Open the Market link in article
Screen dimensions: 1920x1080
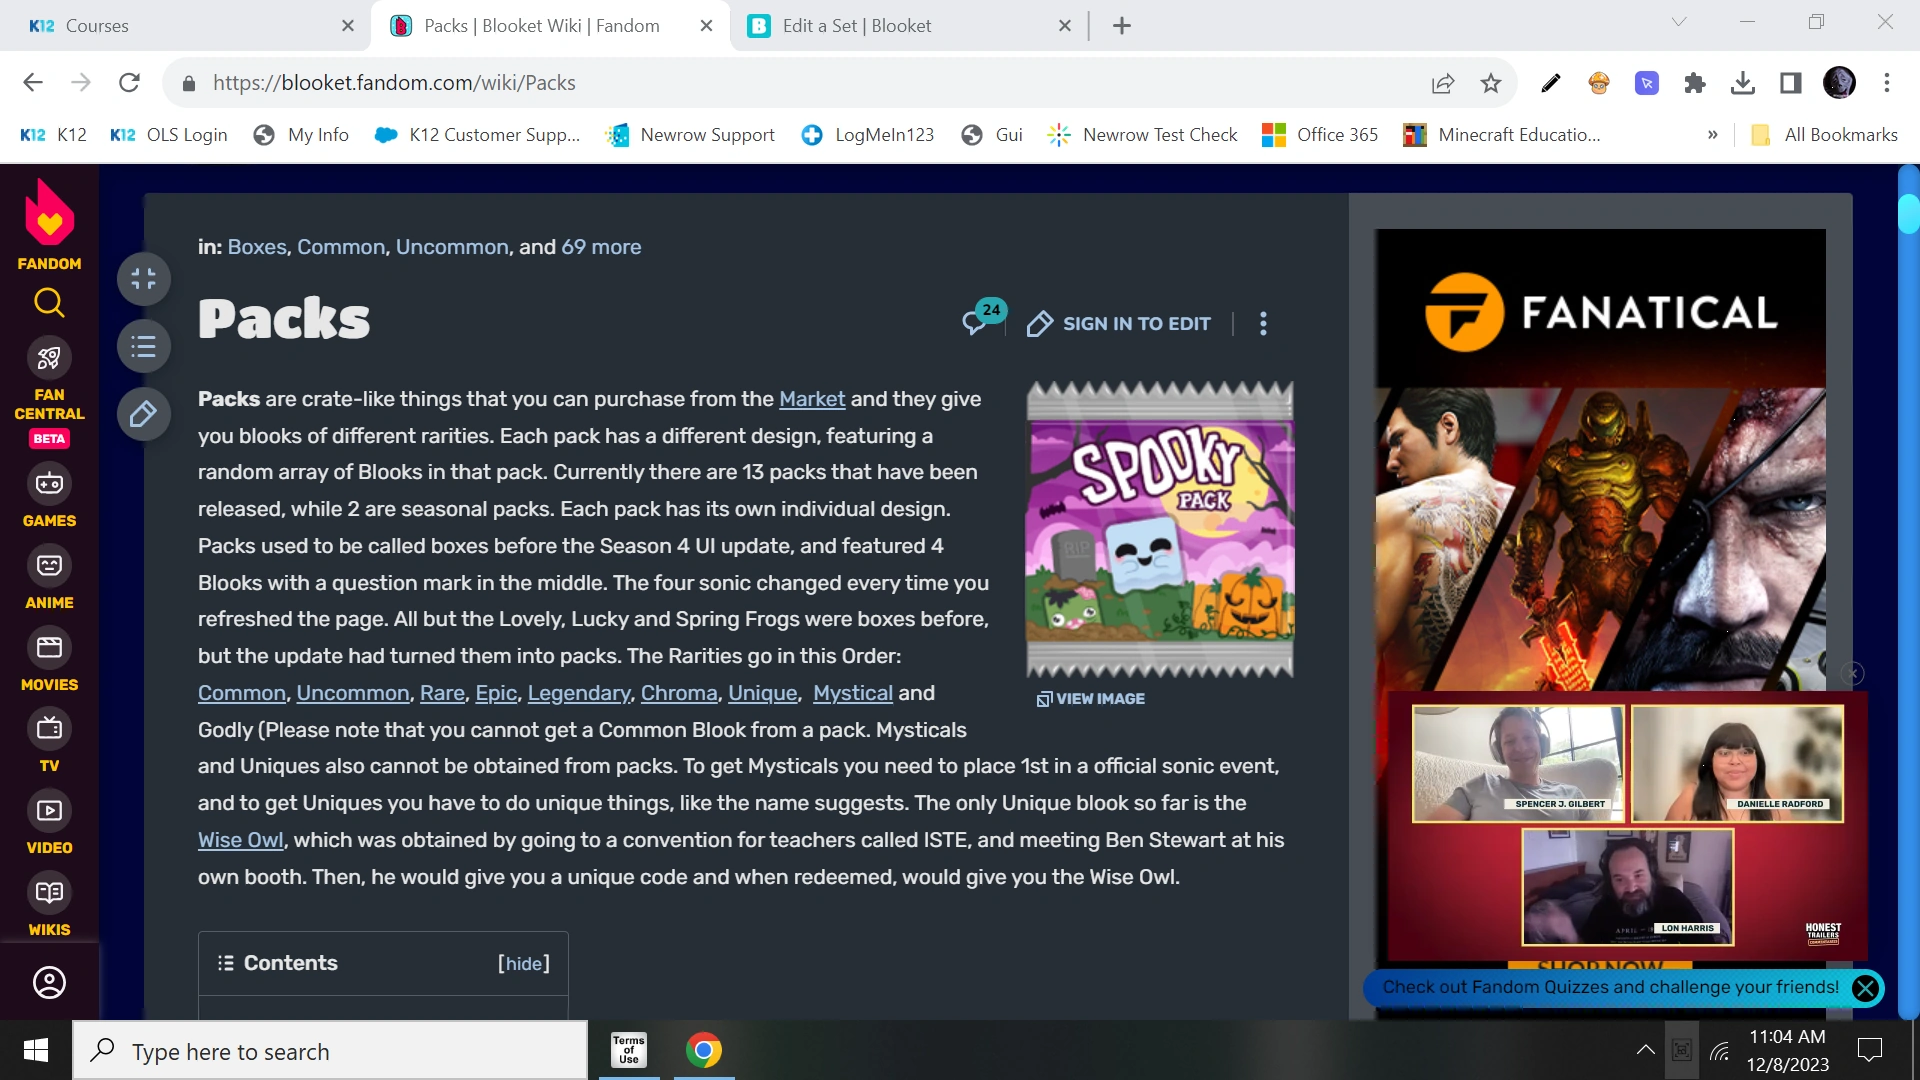point(811,399)
